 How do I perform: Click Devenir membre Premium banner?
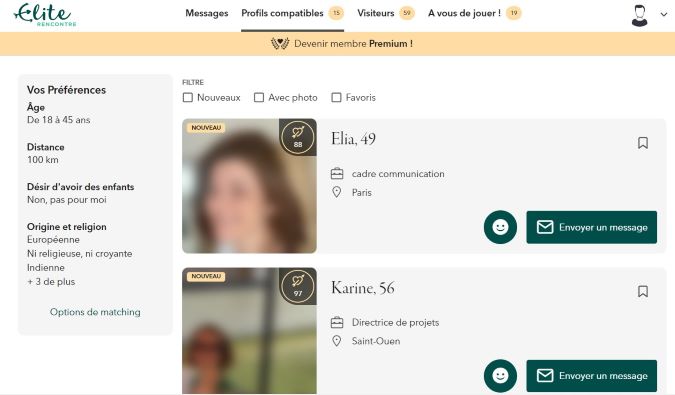[x=338, y=43]
